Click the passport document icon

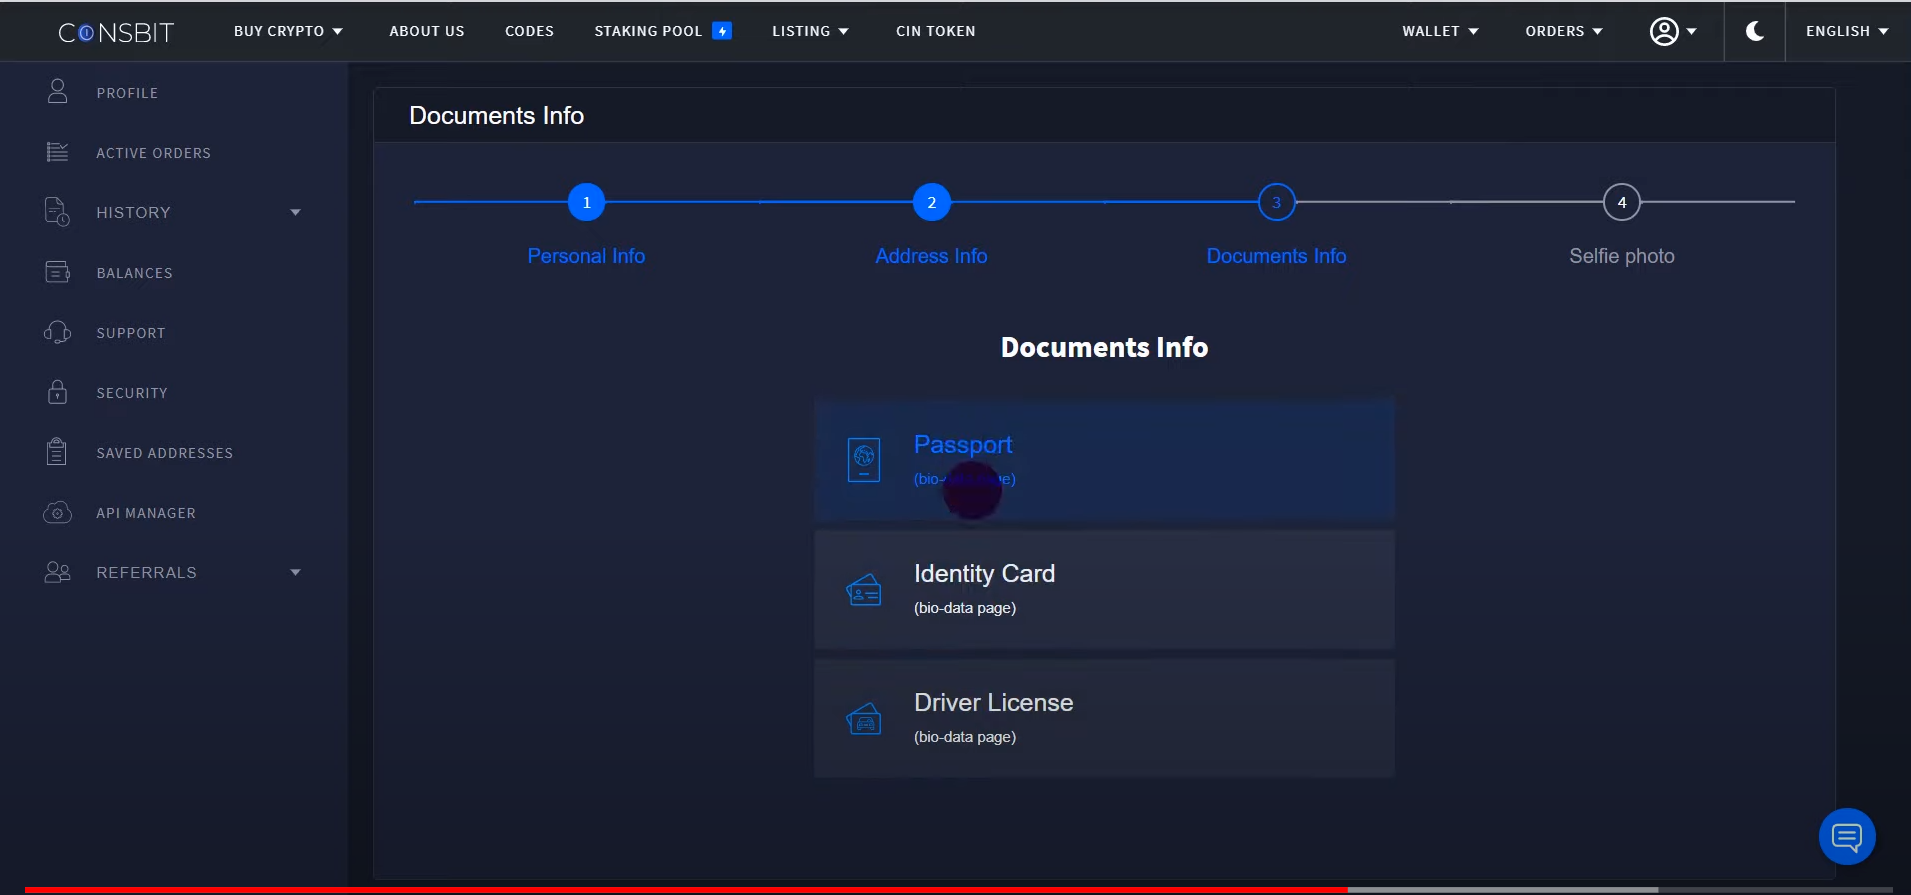(864, 460)
